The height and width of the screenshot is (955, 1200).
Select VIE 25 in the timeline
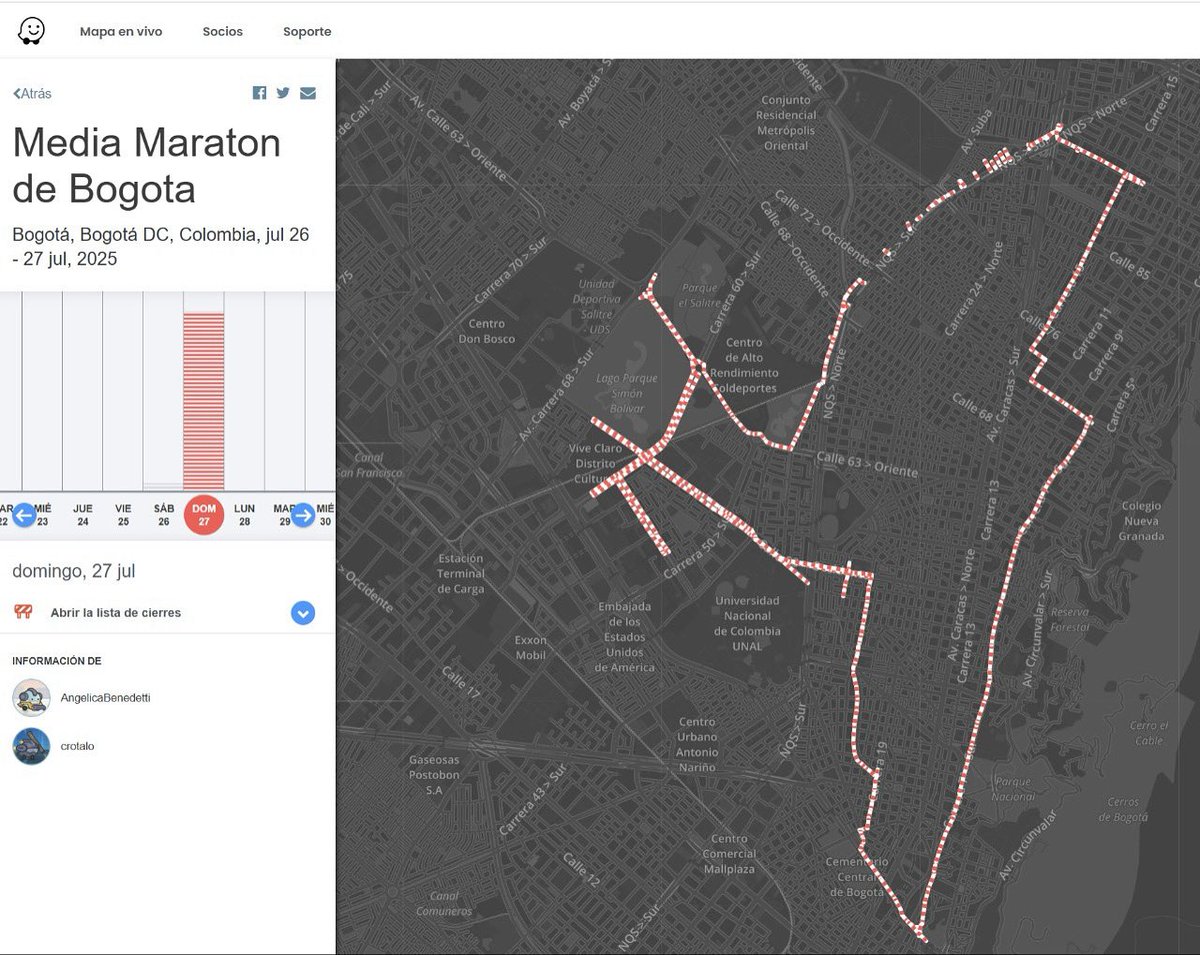(x=123, y=515)
